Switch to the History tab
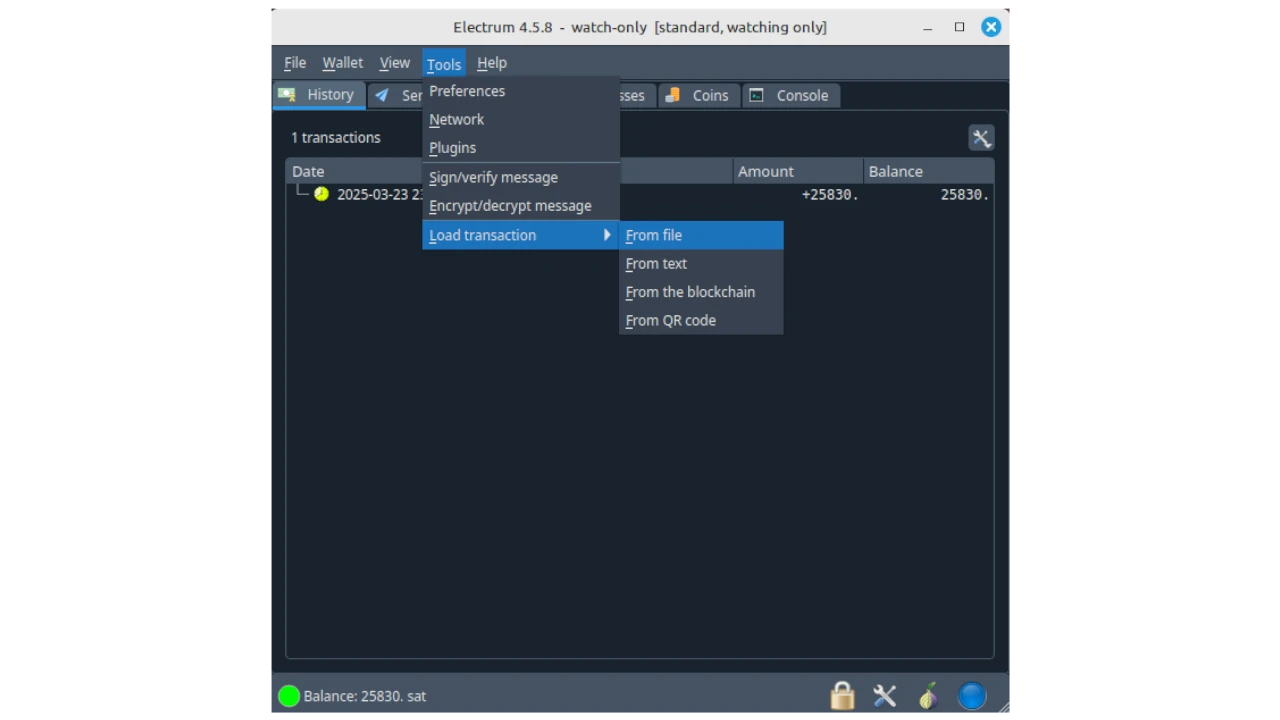This screenshot has height=720, width=1280. pyautogui.click(x=318, y=95)
